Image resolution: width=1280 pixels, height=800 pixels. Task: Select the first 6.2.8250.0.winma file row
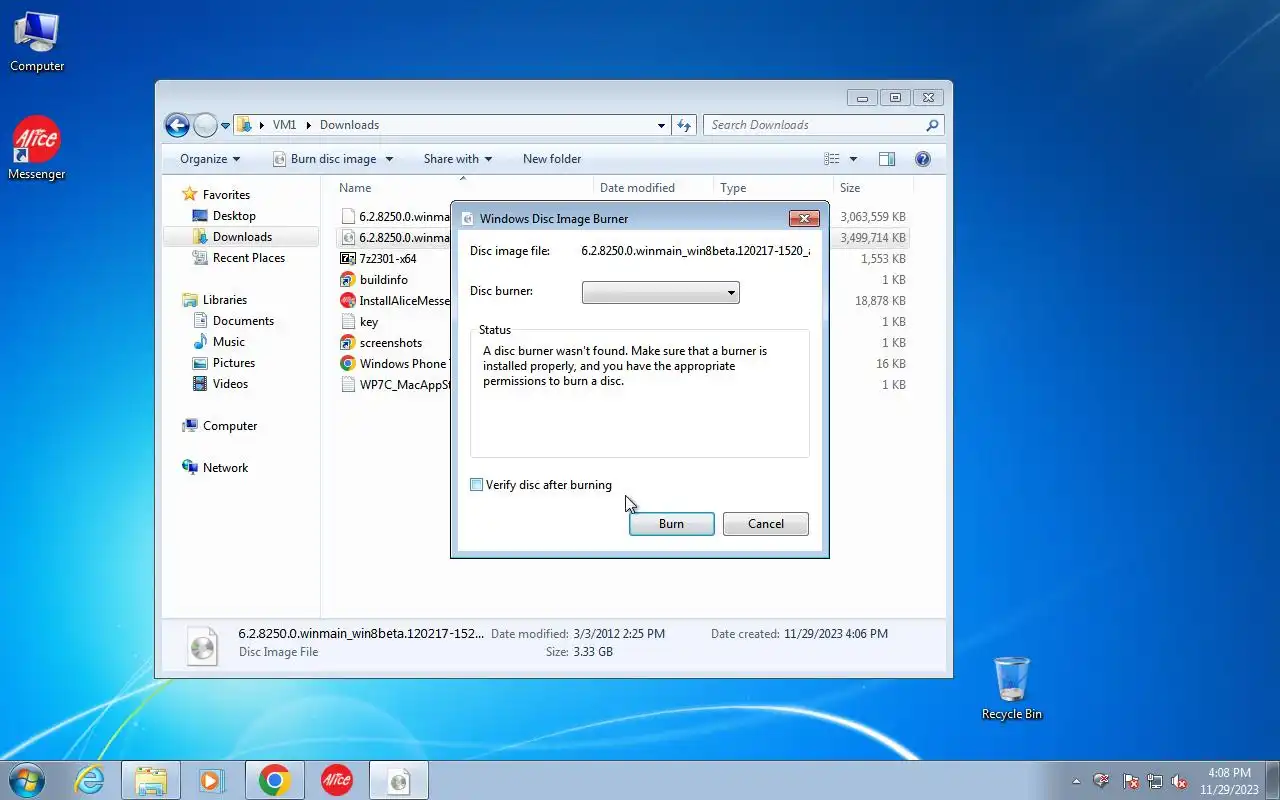(x=394, y=216)
